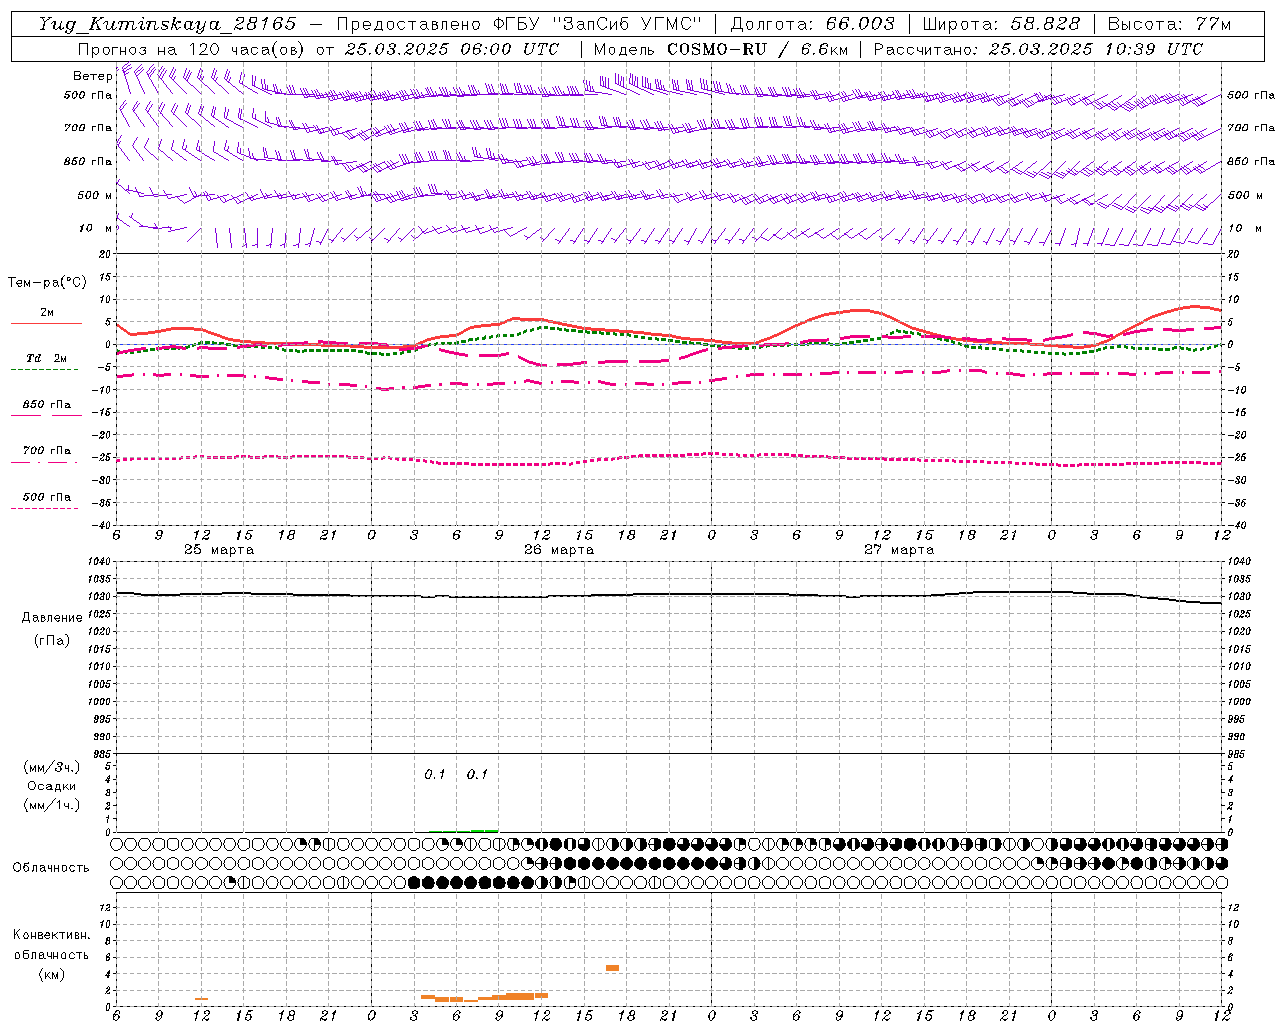1280x1024 pixels.
Task: Click the Рассчитано: 25.03.2025 10:39 UTC text
Action: (1038, 49)
